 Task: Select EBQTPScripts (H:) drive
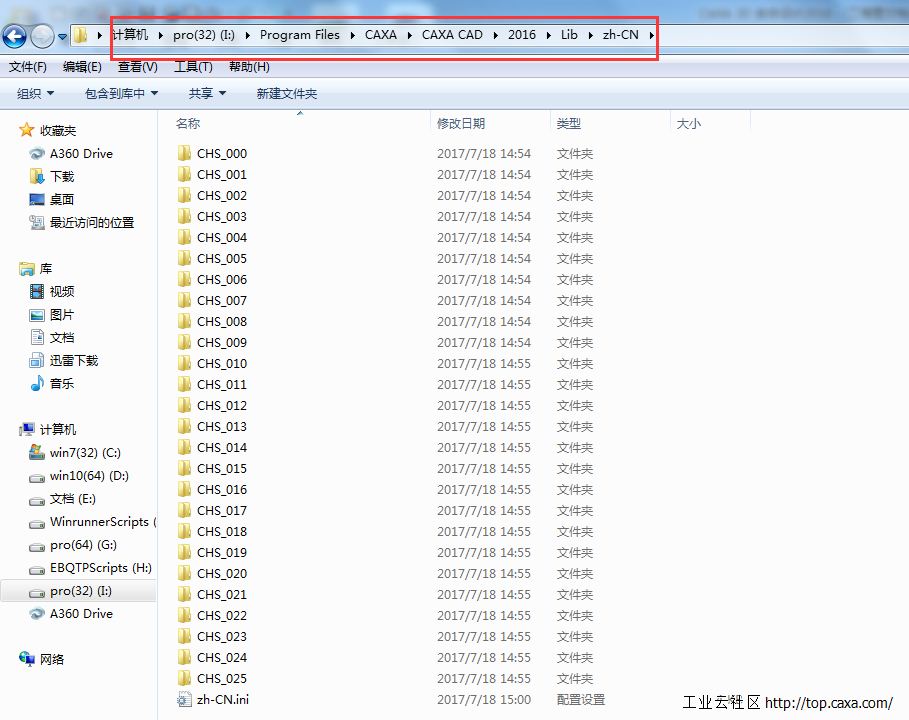tap(101, 568)
